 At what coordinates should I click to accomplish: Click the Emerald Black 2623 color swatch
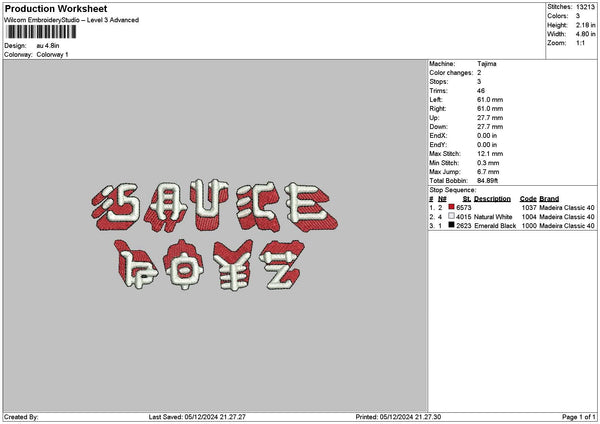point(452,225)
